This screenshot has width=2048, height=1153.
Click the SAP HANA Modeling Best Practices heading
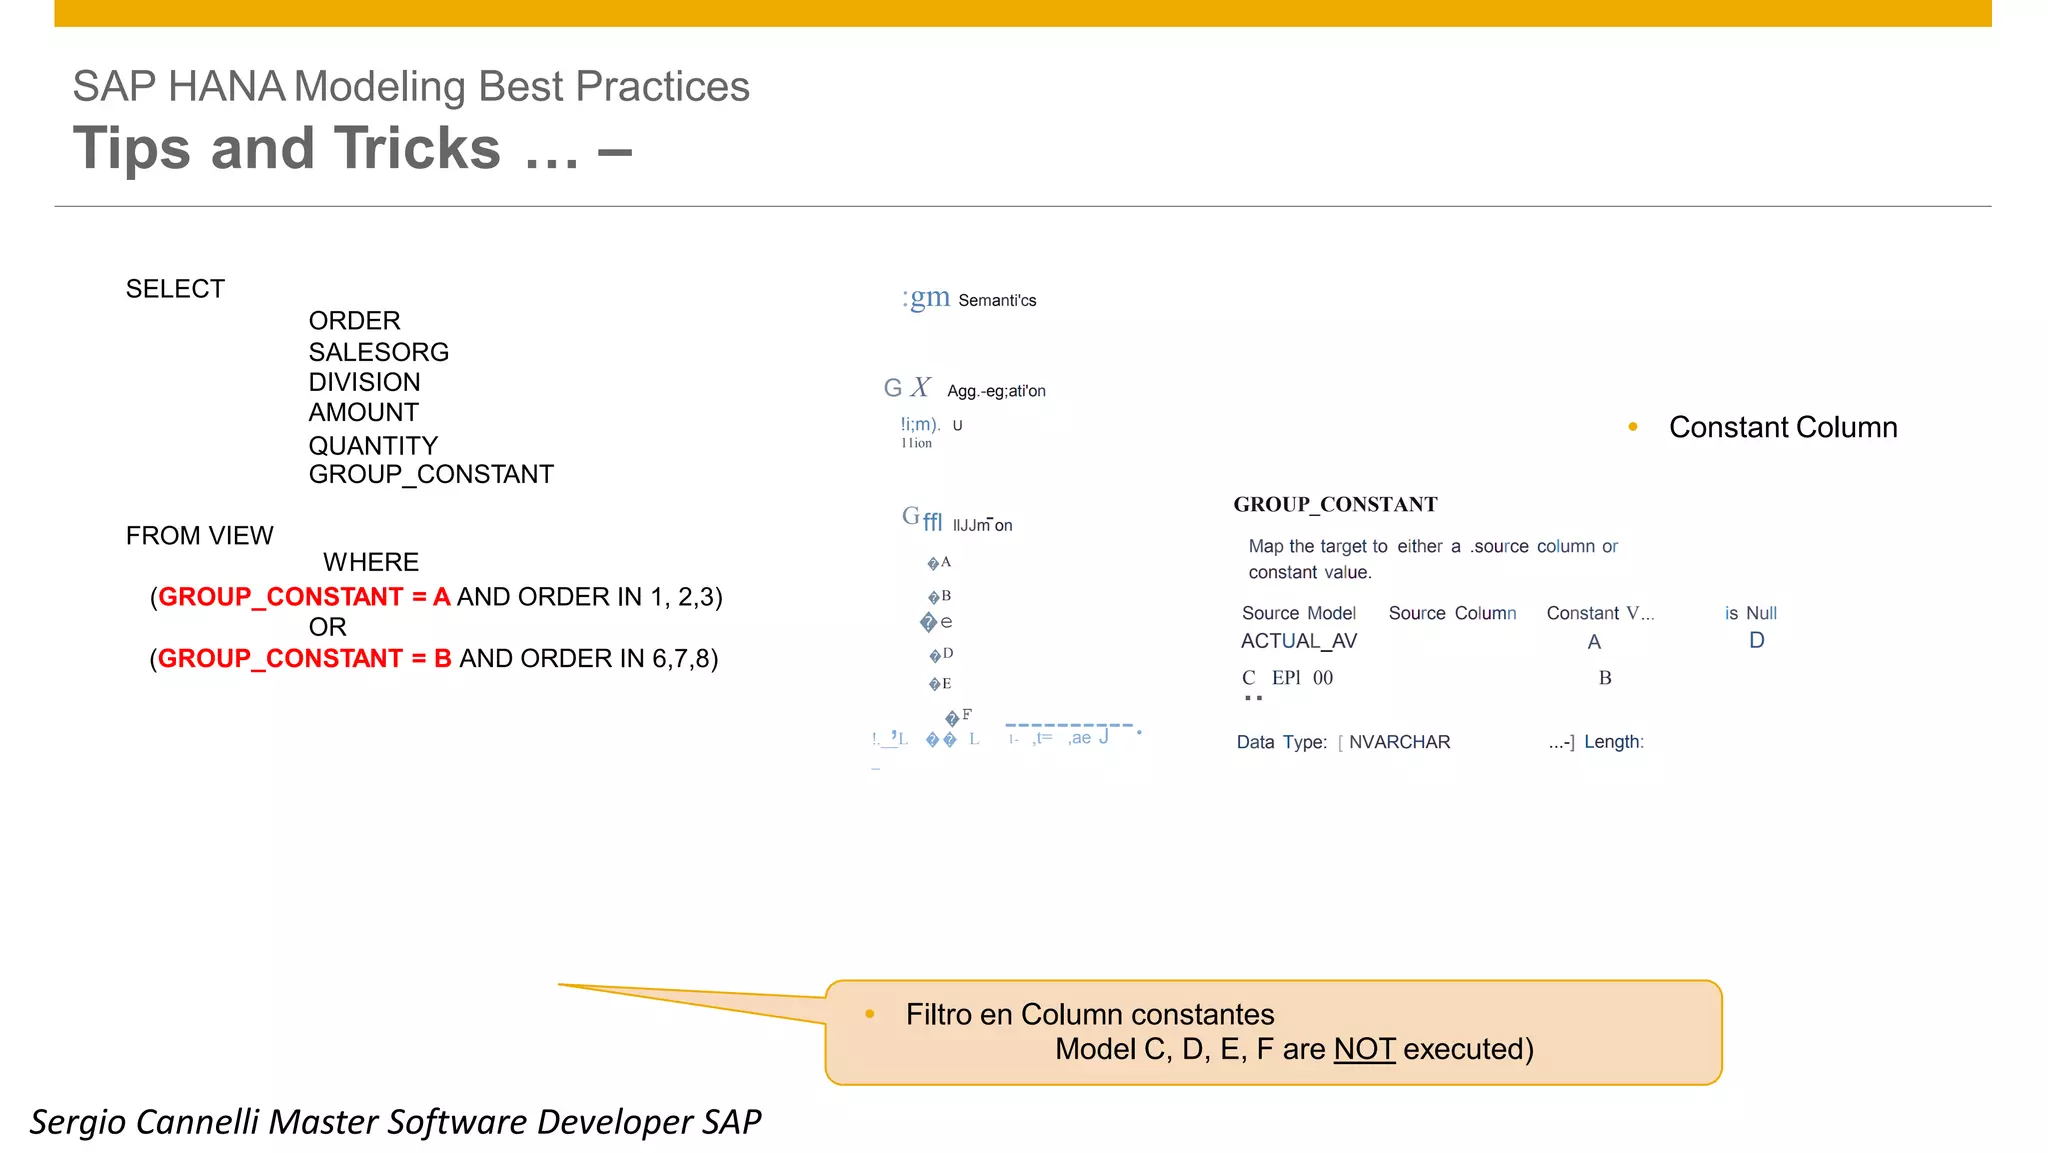(x=411, y=86)
